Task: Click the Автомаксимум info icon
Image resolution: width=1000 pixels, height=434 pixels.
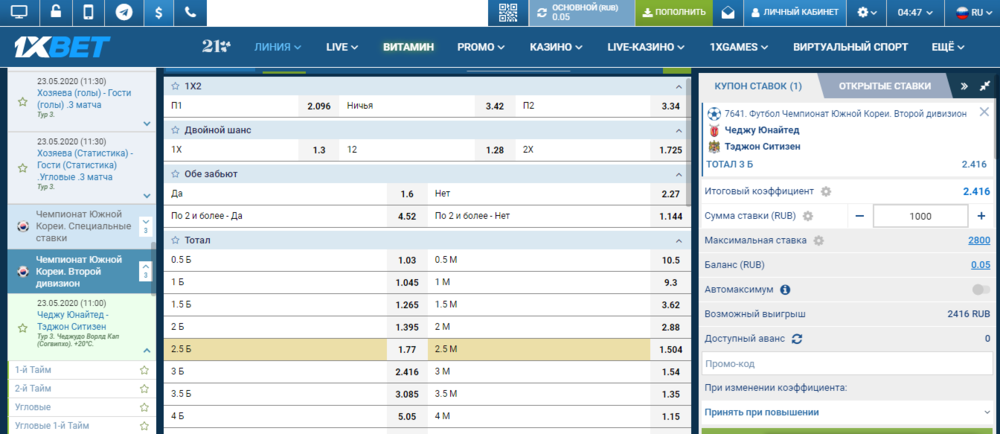Action: click(785, 289)
